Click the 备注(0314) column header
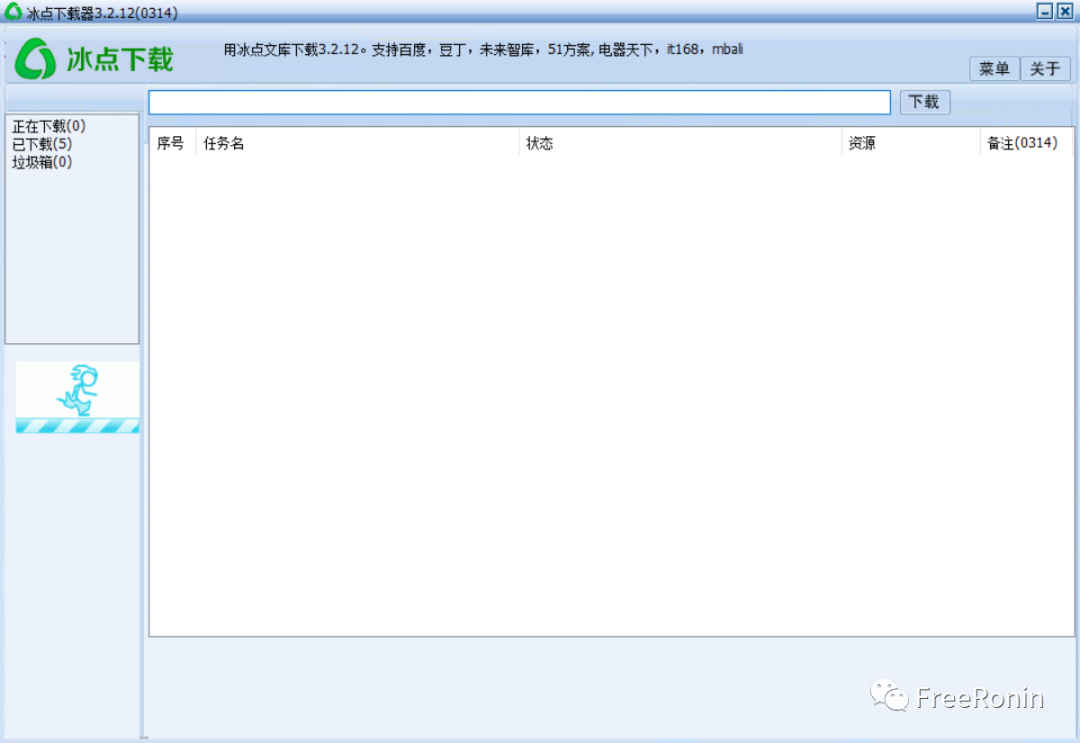 [1026, 143]
